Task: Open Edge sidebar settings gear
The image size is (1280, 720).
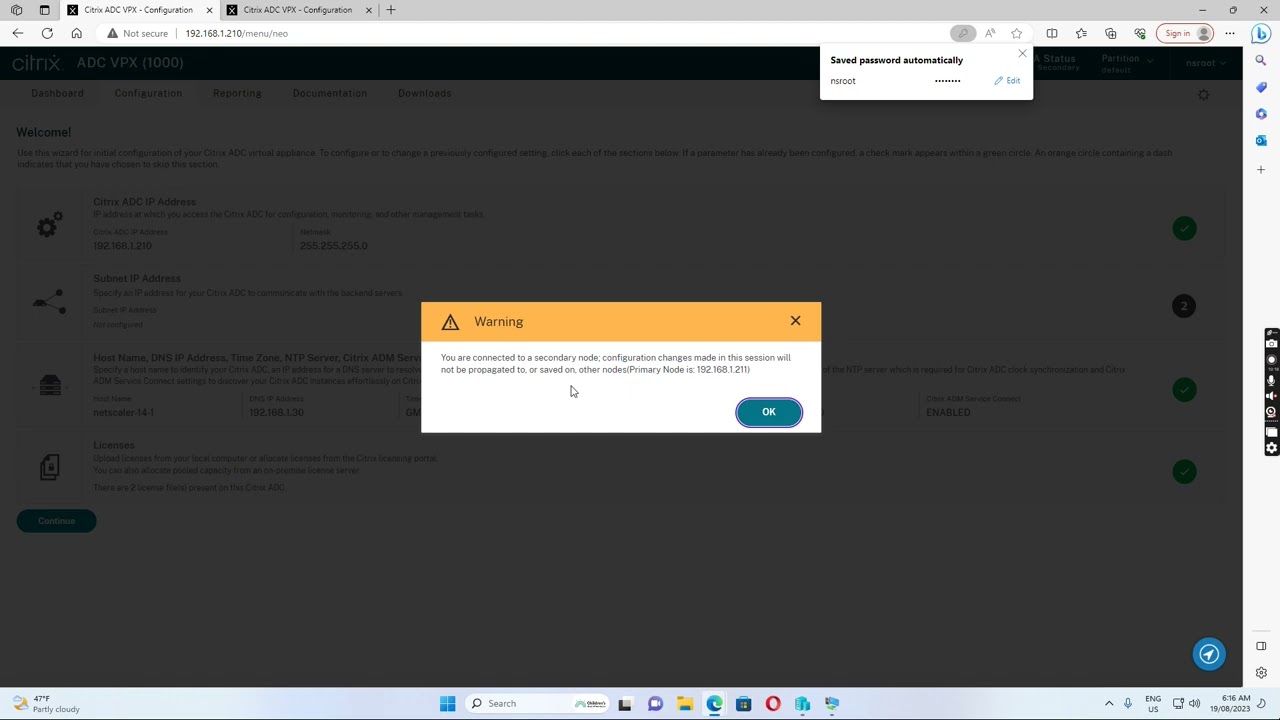Action: pos(1261,673)
